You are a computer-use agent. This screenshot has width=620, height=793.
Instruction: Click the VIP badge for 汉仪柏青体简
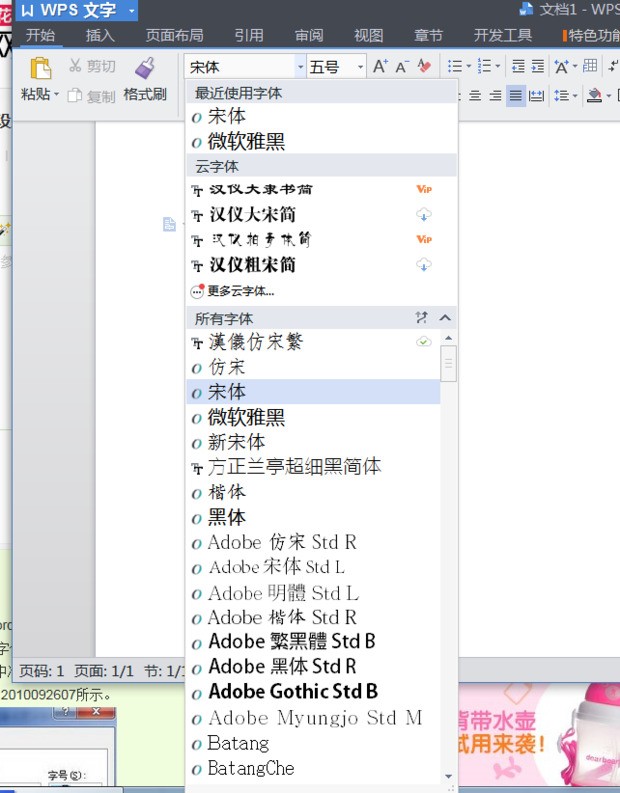pyautogui.click(x=424, y=239)
